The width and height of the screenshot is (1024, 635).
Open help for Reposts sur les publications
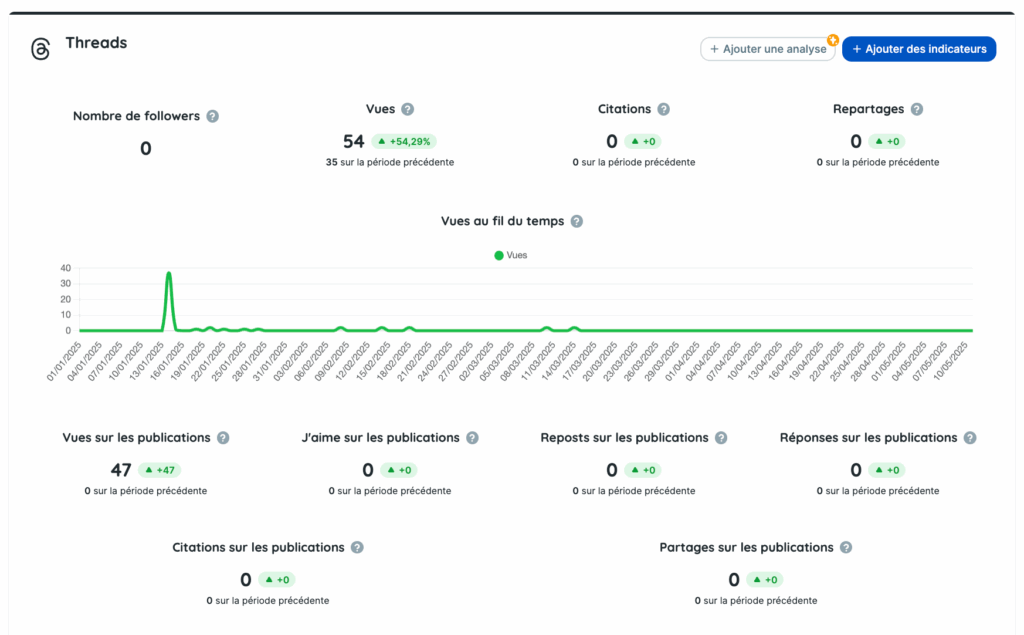[720, 438]
